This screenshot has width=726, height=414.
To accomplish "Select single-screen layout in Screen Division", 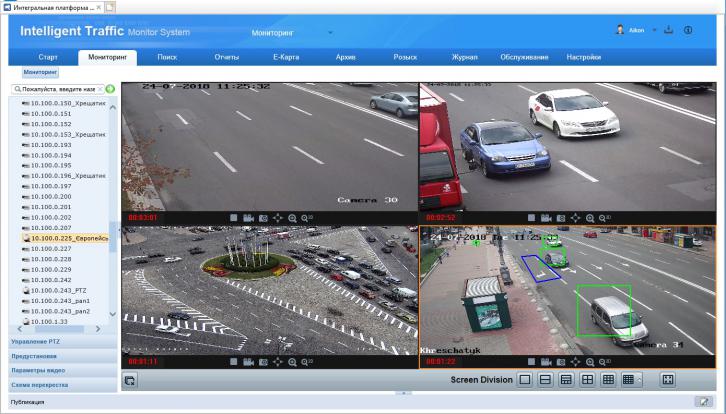I will [x=524, y=380].
